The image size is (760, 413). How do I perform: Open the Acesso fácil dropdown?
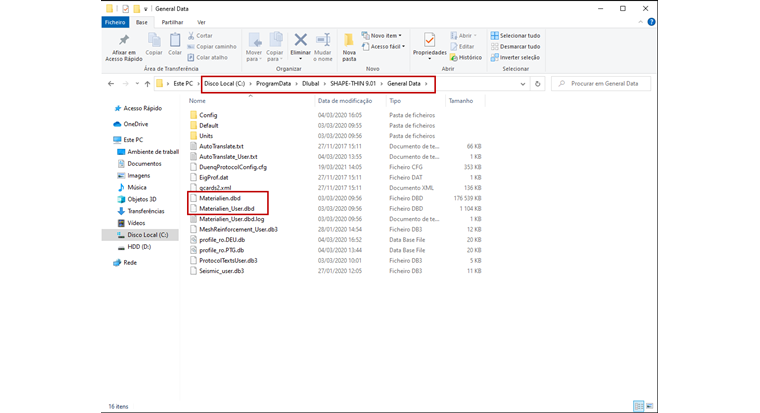click(x=383, y=47)
